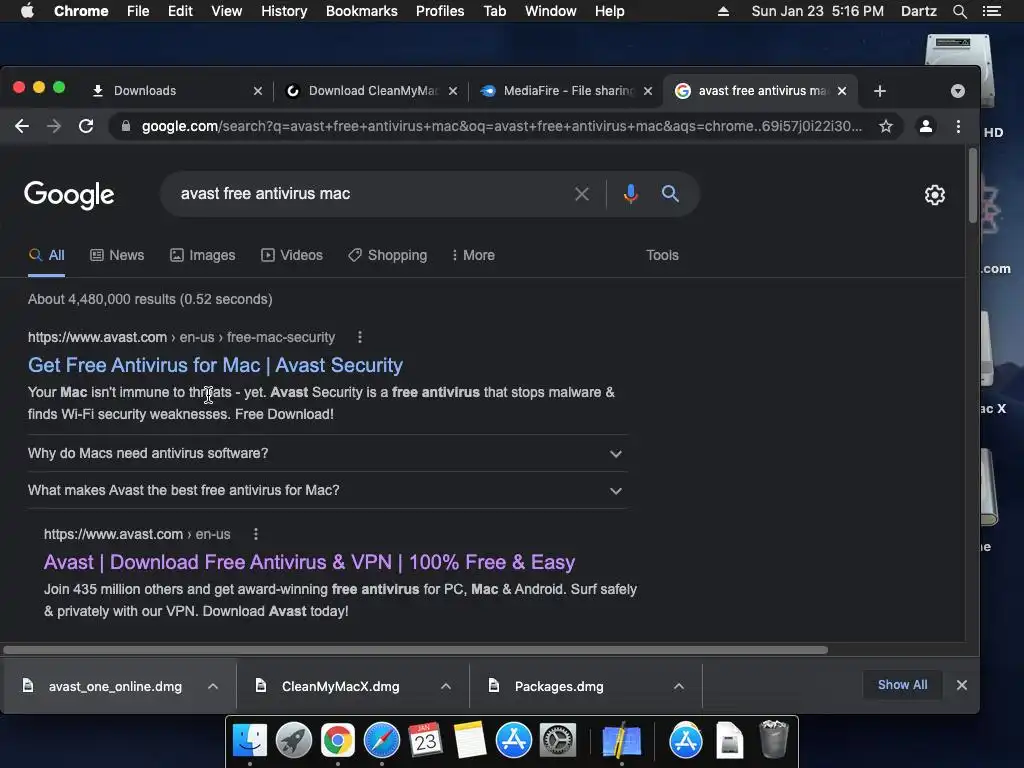This screenshot has height=768, width=1024.
Task: Open options for free-mac-security result
Action: [360, 337]
